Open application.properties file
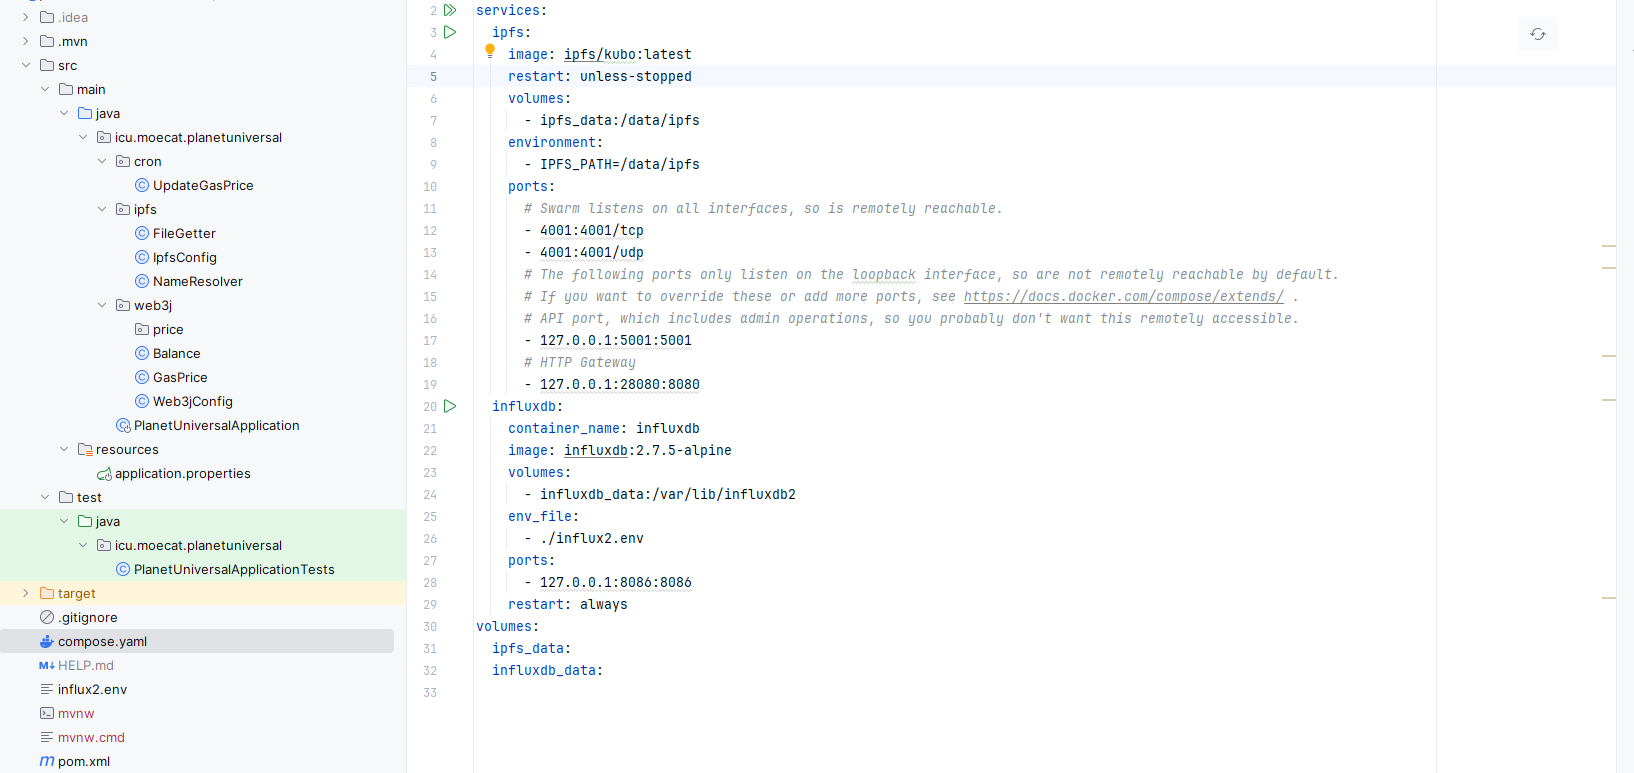The image size is (1634, 773). tap(182, 473)
